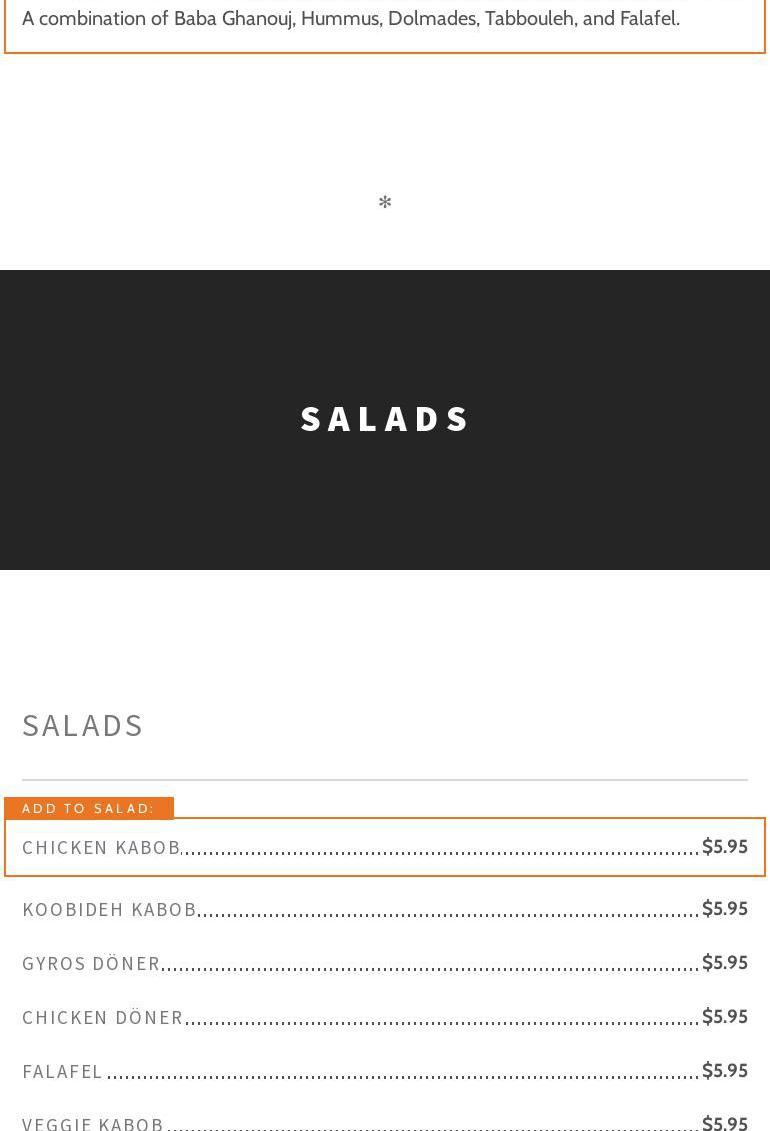This screenshot has height=1131, width=770.
Task: Choose the Veggie Kabob item
Action: (93, 1123)
